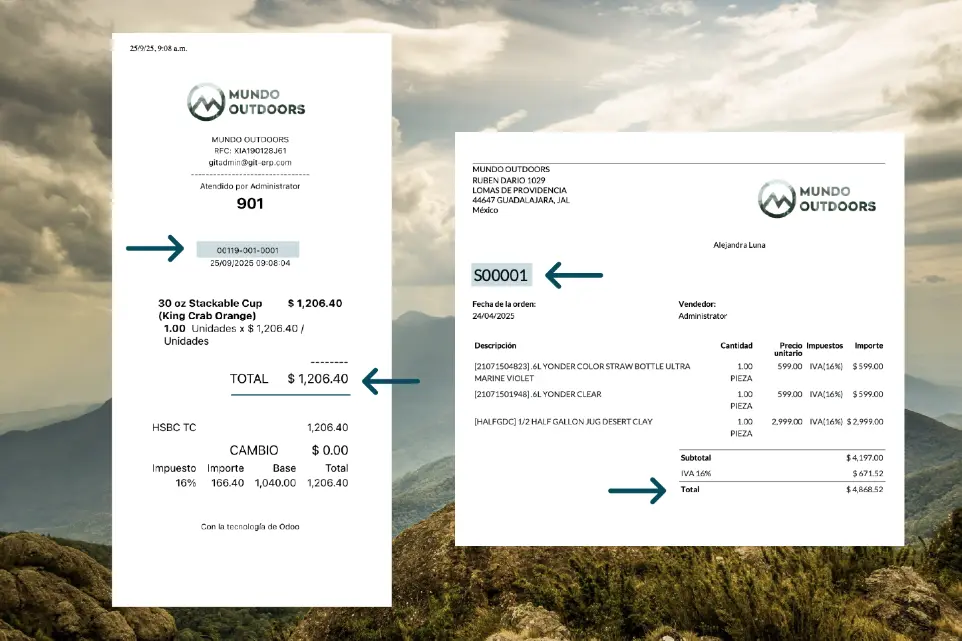
Task: Click the order date 24/04/2025
Action: click(x=492, y=316)
